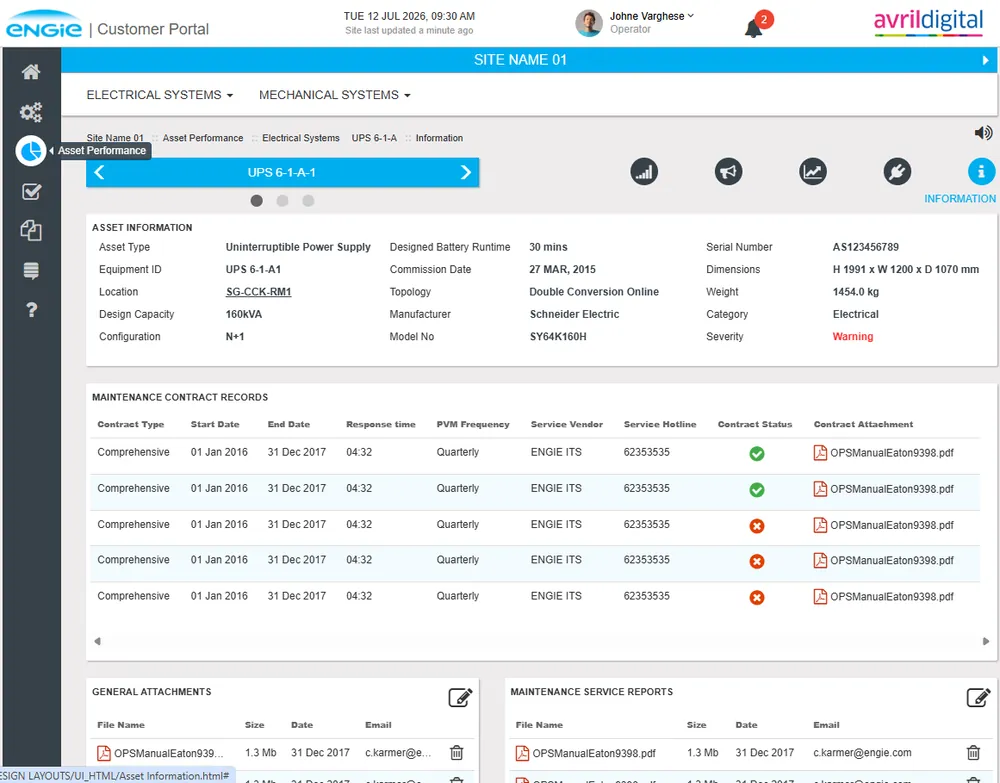
Task: Open third row contract attachment PDF
Action: coord(883,525)
